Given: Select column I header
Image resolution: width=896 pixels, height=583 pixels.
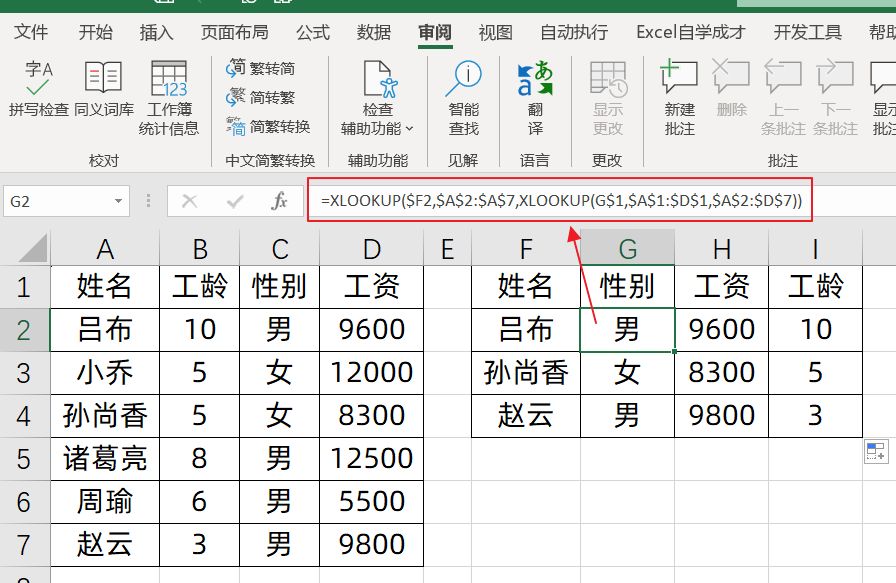Looking at the screenshot, I should tap(815, 249).
